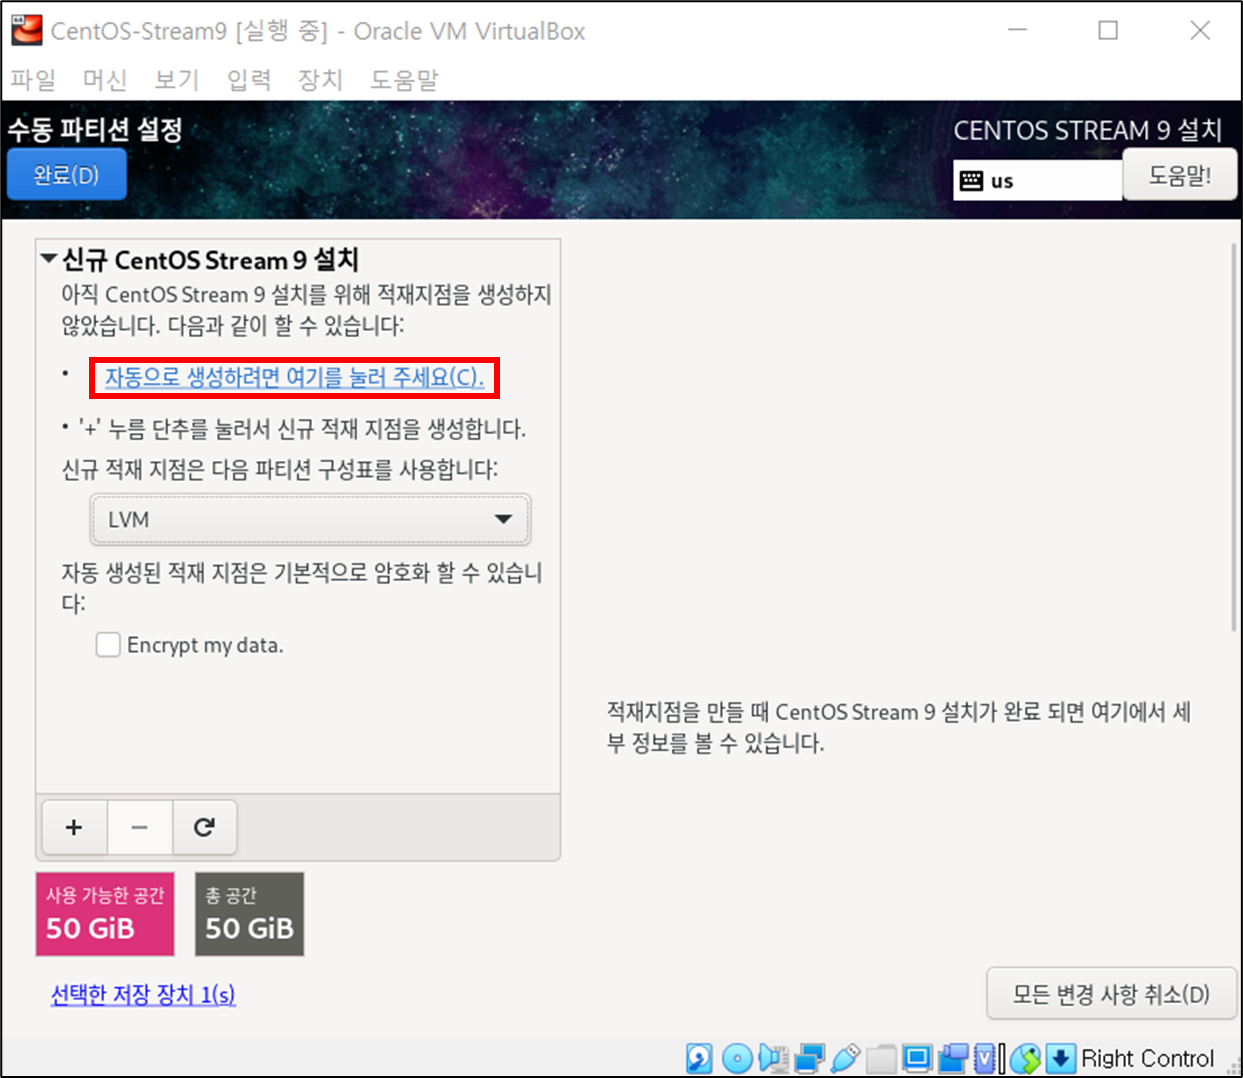
Task: Add a new mount point with plus button
Action: pyautogui.click(x=74, y=827)
